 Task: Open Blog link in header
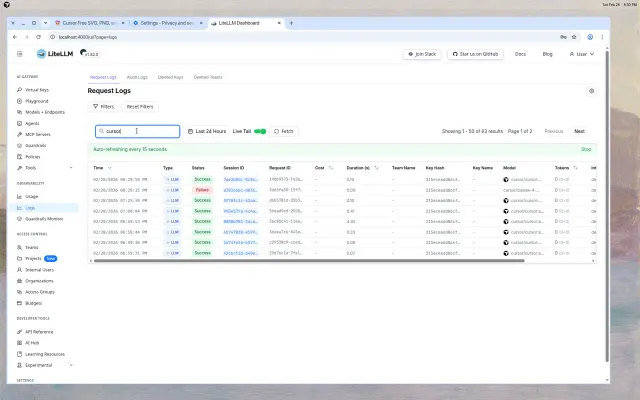(x=547, y=54)
